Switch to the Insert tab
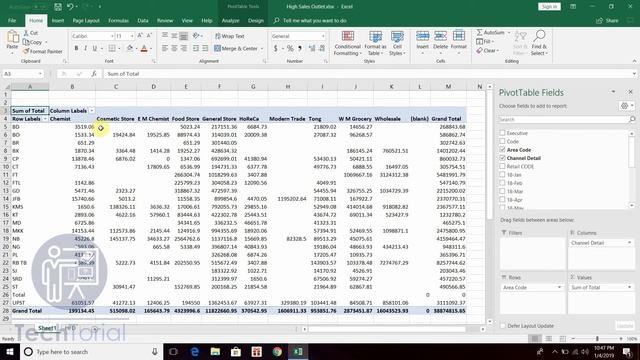This screenshot has width=640, height=360. (58, 20)
